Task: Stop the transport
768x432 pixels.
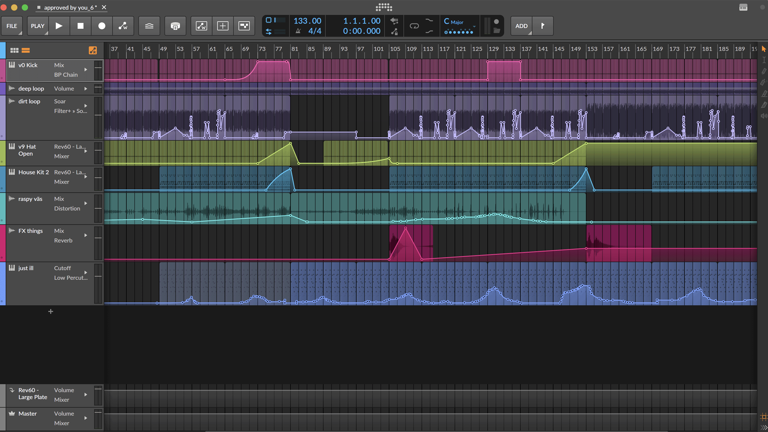Action: pyautogui.click(x=80, y=26)
